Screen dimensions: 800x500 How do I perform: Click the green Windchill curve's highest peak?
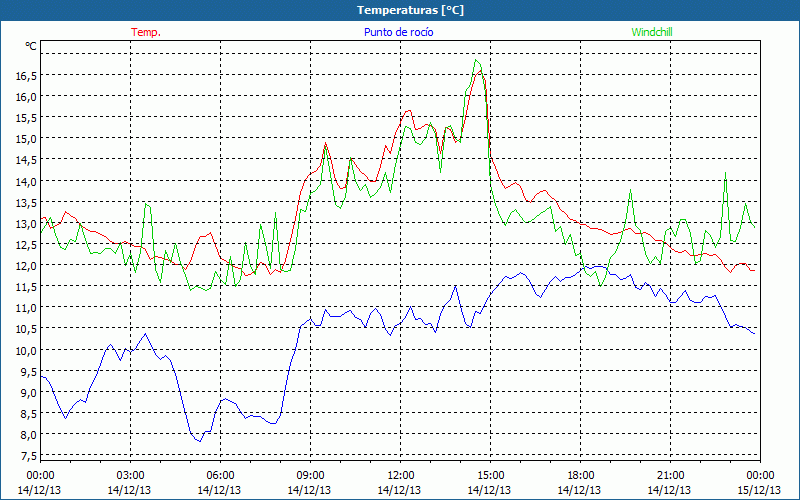pyautogui.click(x=476, y=60)
